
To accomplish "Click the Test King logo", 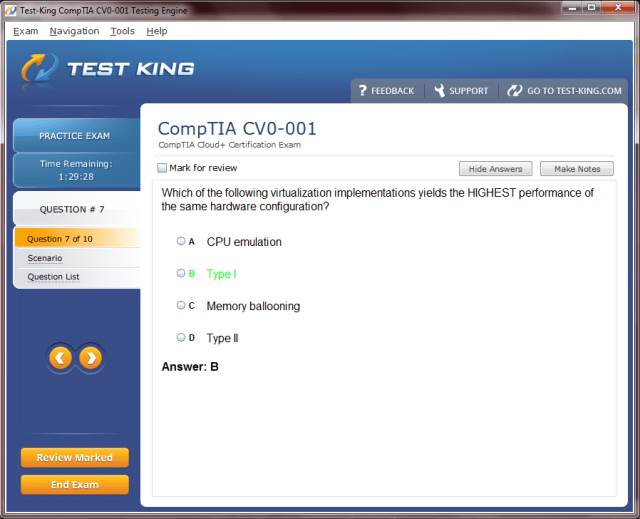I will 108,70.
